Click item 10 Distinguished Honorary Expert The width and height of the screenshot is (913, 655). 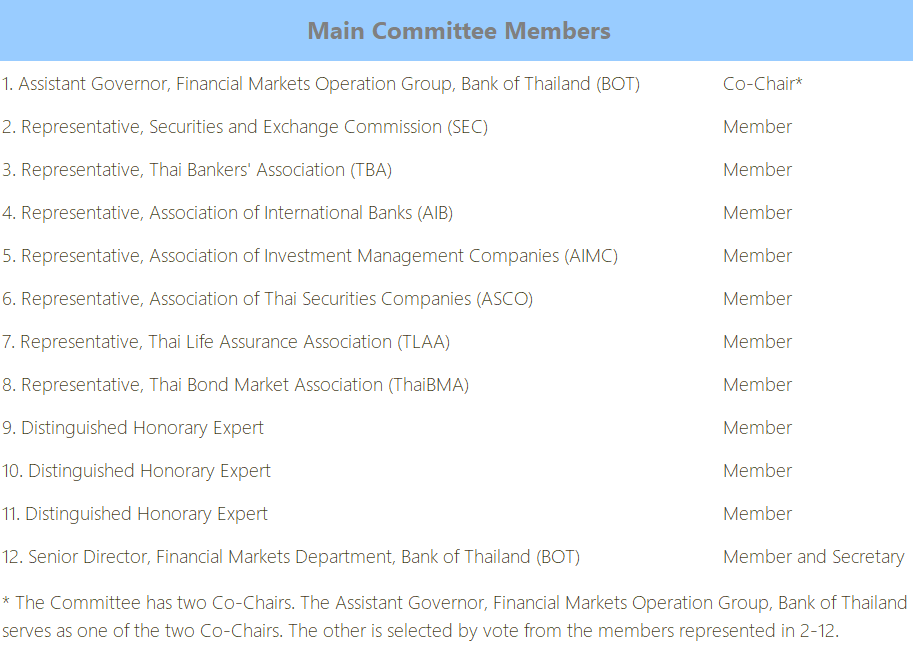[136, 471]
